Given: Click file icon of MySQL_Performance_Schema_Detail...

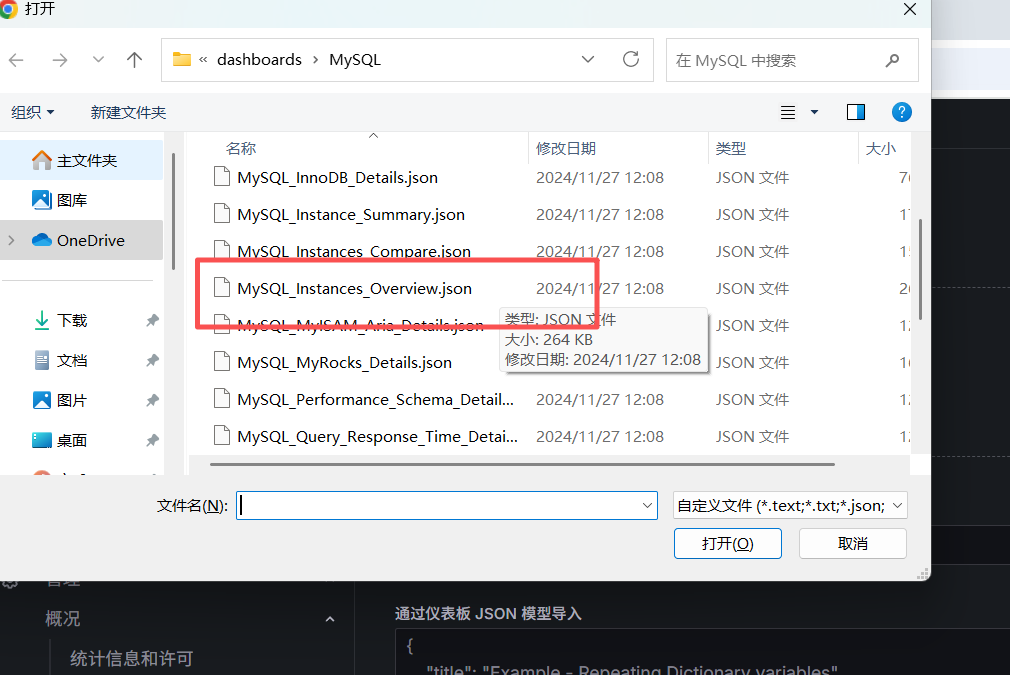Looking at the screenshot, I should [222, 398].
